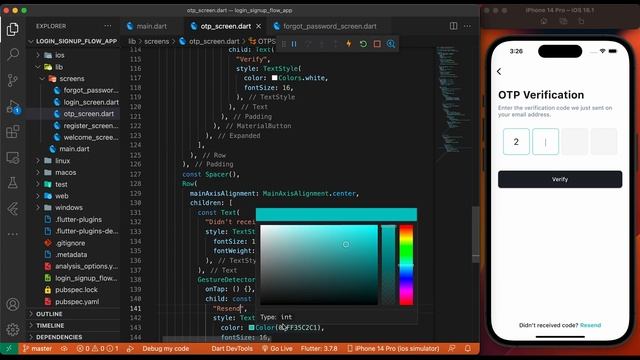This screenshot has width=640, height=360.
Task: Click the teal color preview header bar
Action: [336, 214]
